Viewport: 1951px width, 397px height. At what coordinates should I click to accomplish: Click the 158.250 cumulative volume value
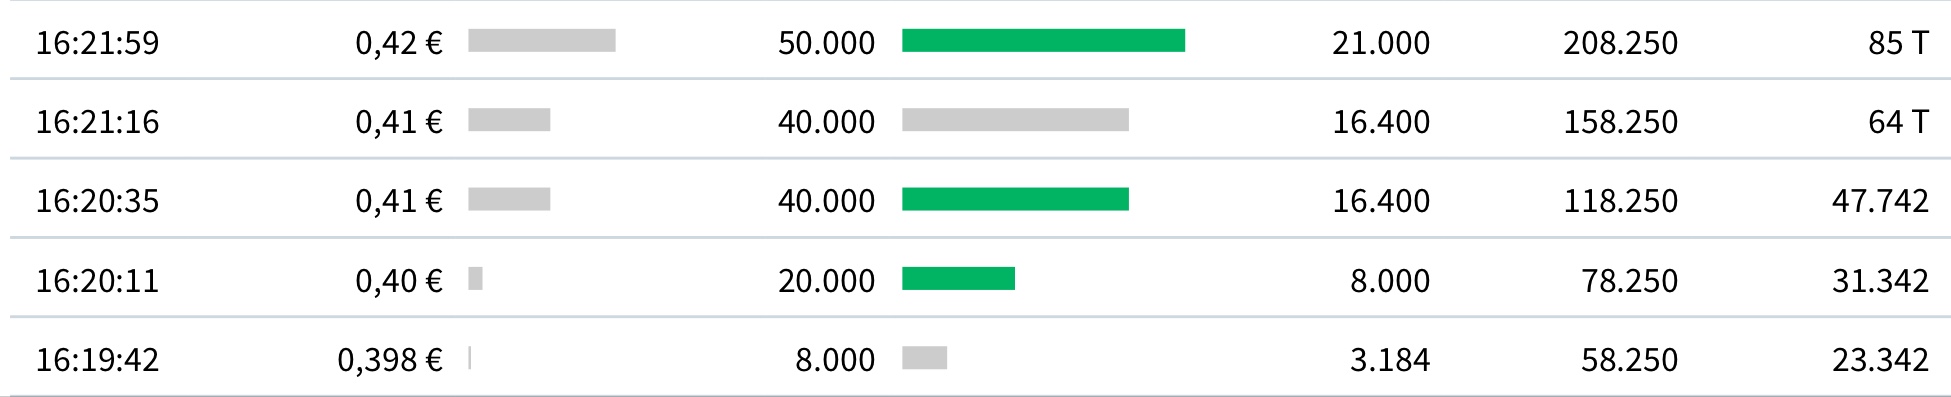click(x=1620, y=122)
